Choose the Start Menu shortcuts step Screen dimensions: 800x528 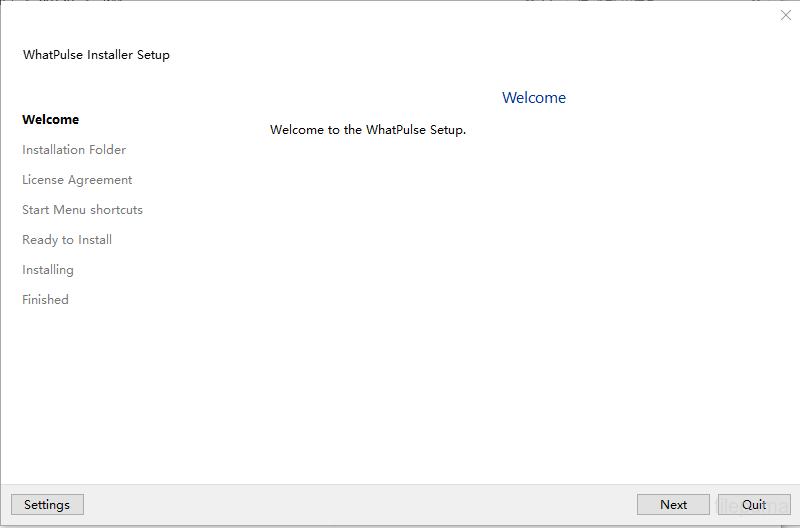click(x=82, y=210)
